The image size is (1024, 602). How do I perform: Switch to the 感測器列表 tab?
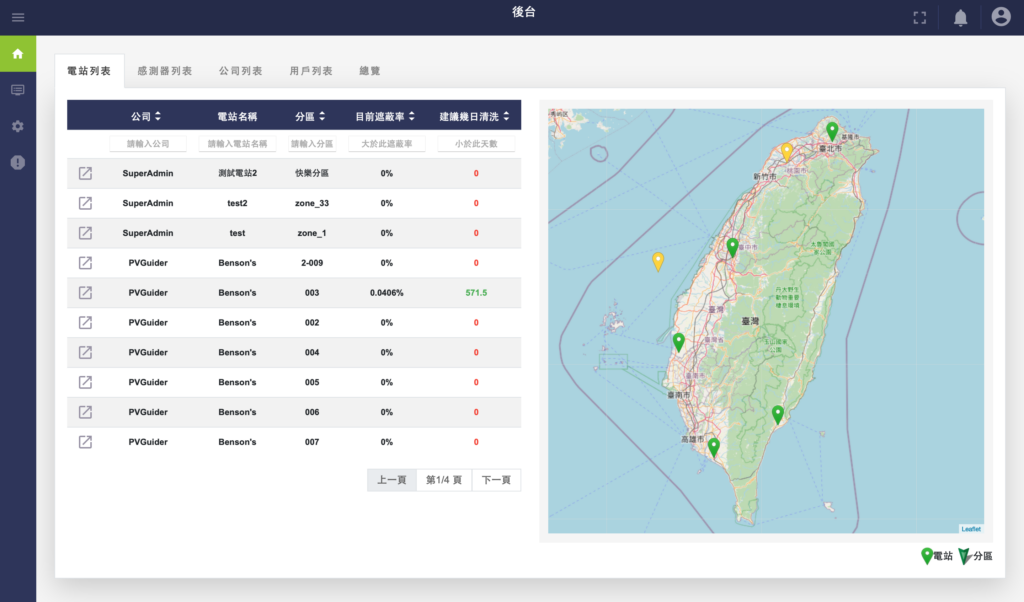click(165, 71)
